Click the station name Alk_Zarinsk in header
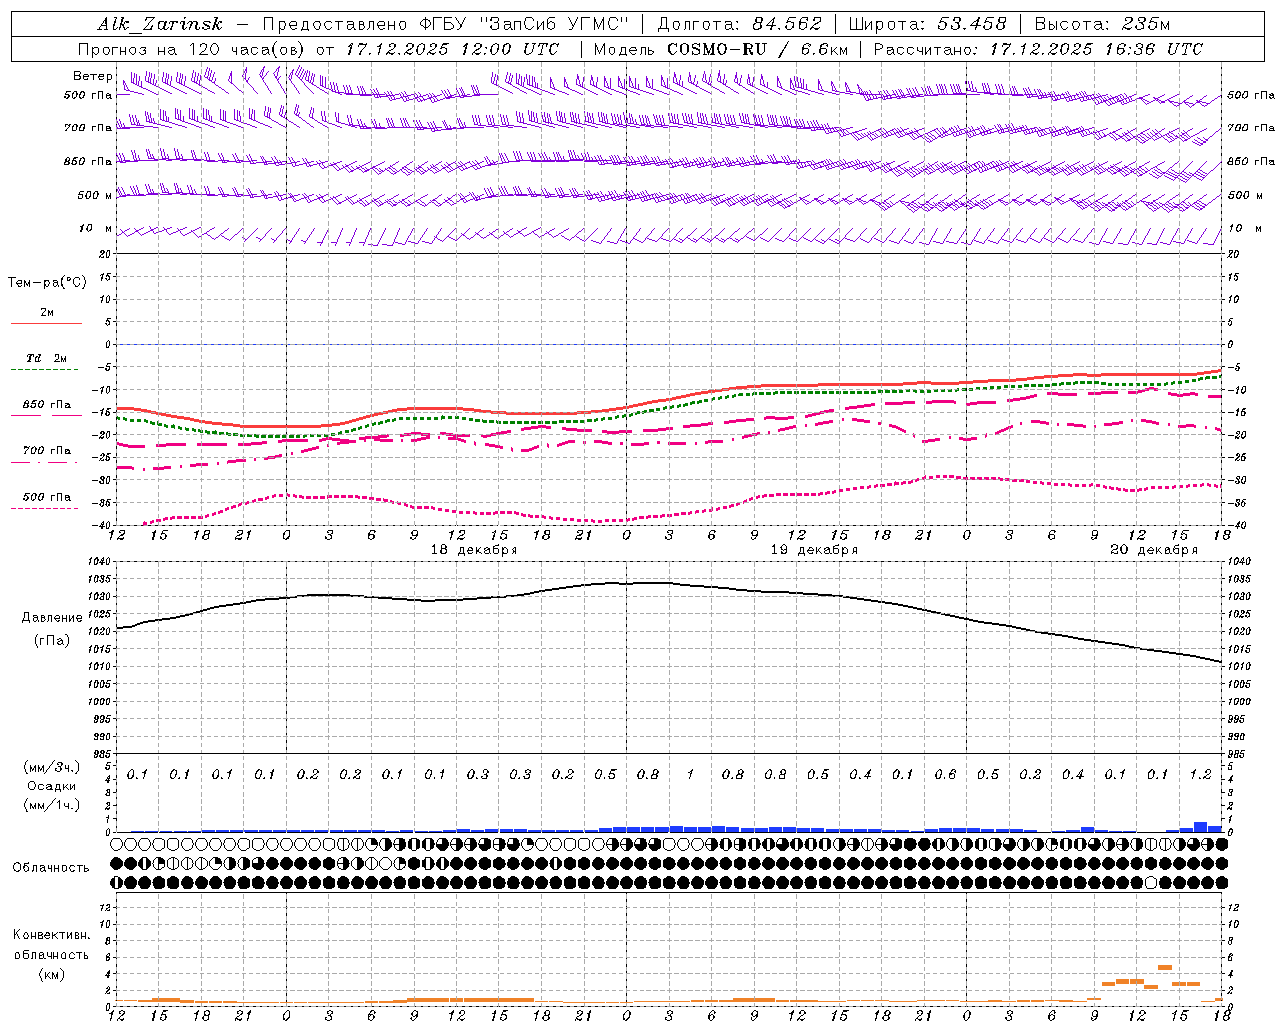 (x=161, y=24)
